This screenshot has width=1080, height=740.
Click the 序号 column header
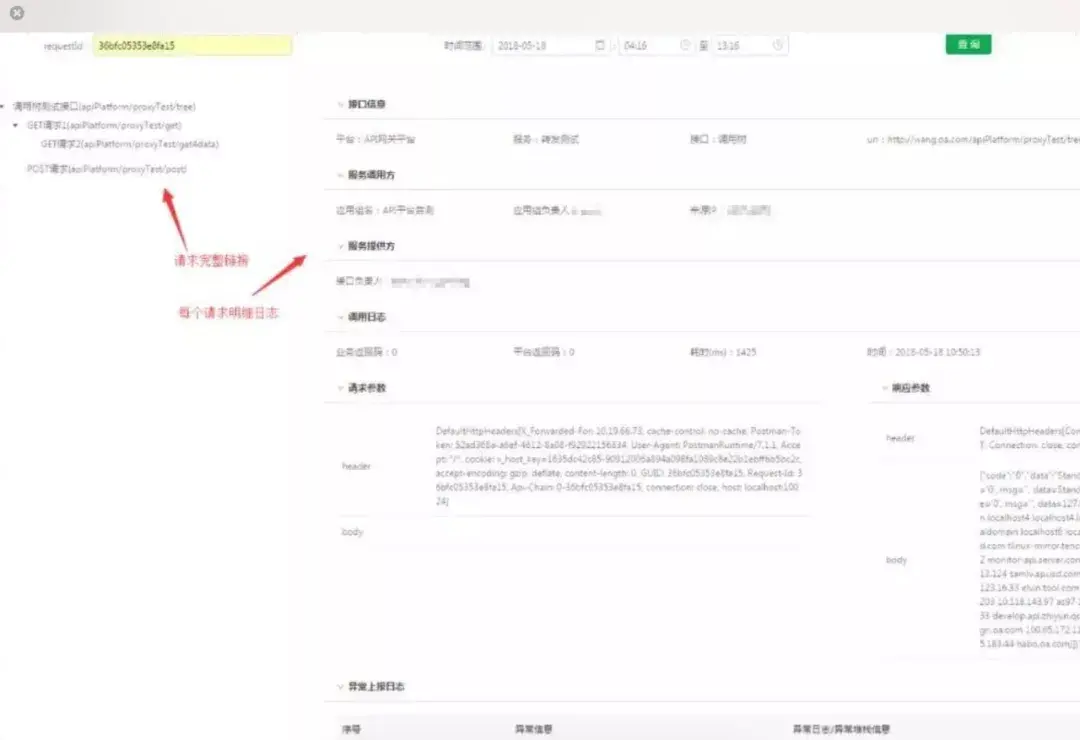pyautogui.click(x=351, y=729)
